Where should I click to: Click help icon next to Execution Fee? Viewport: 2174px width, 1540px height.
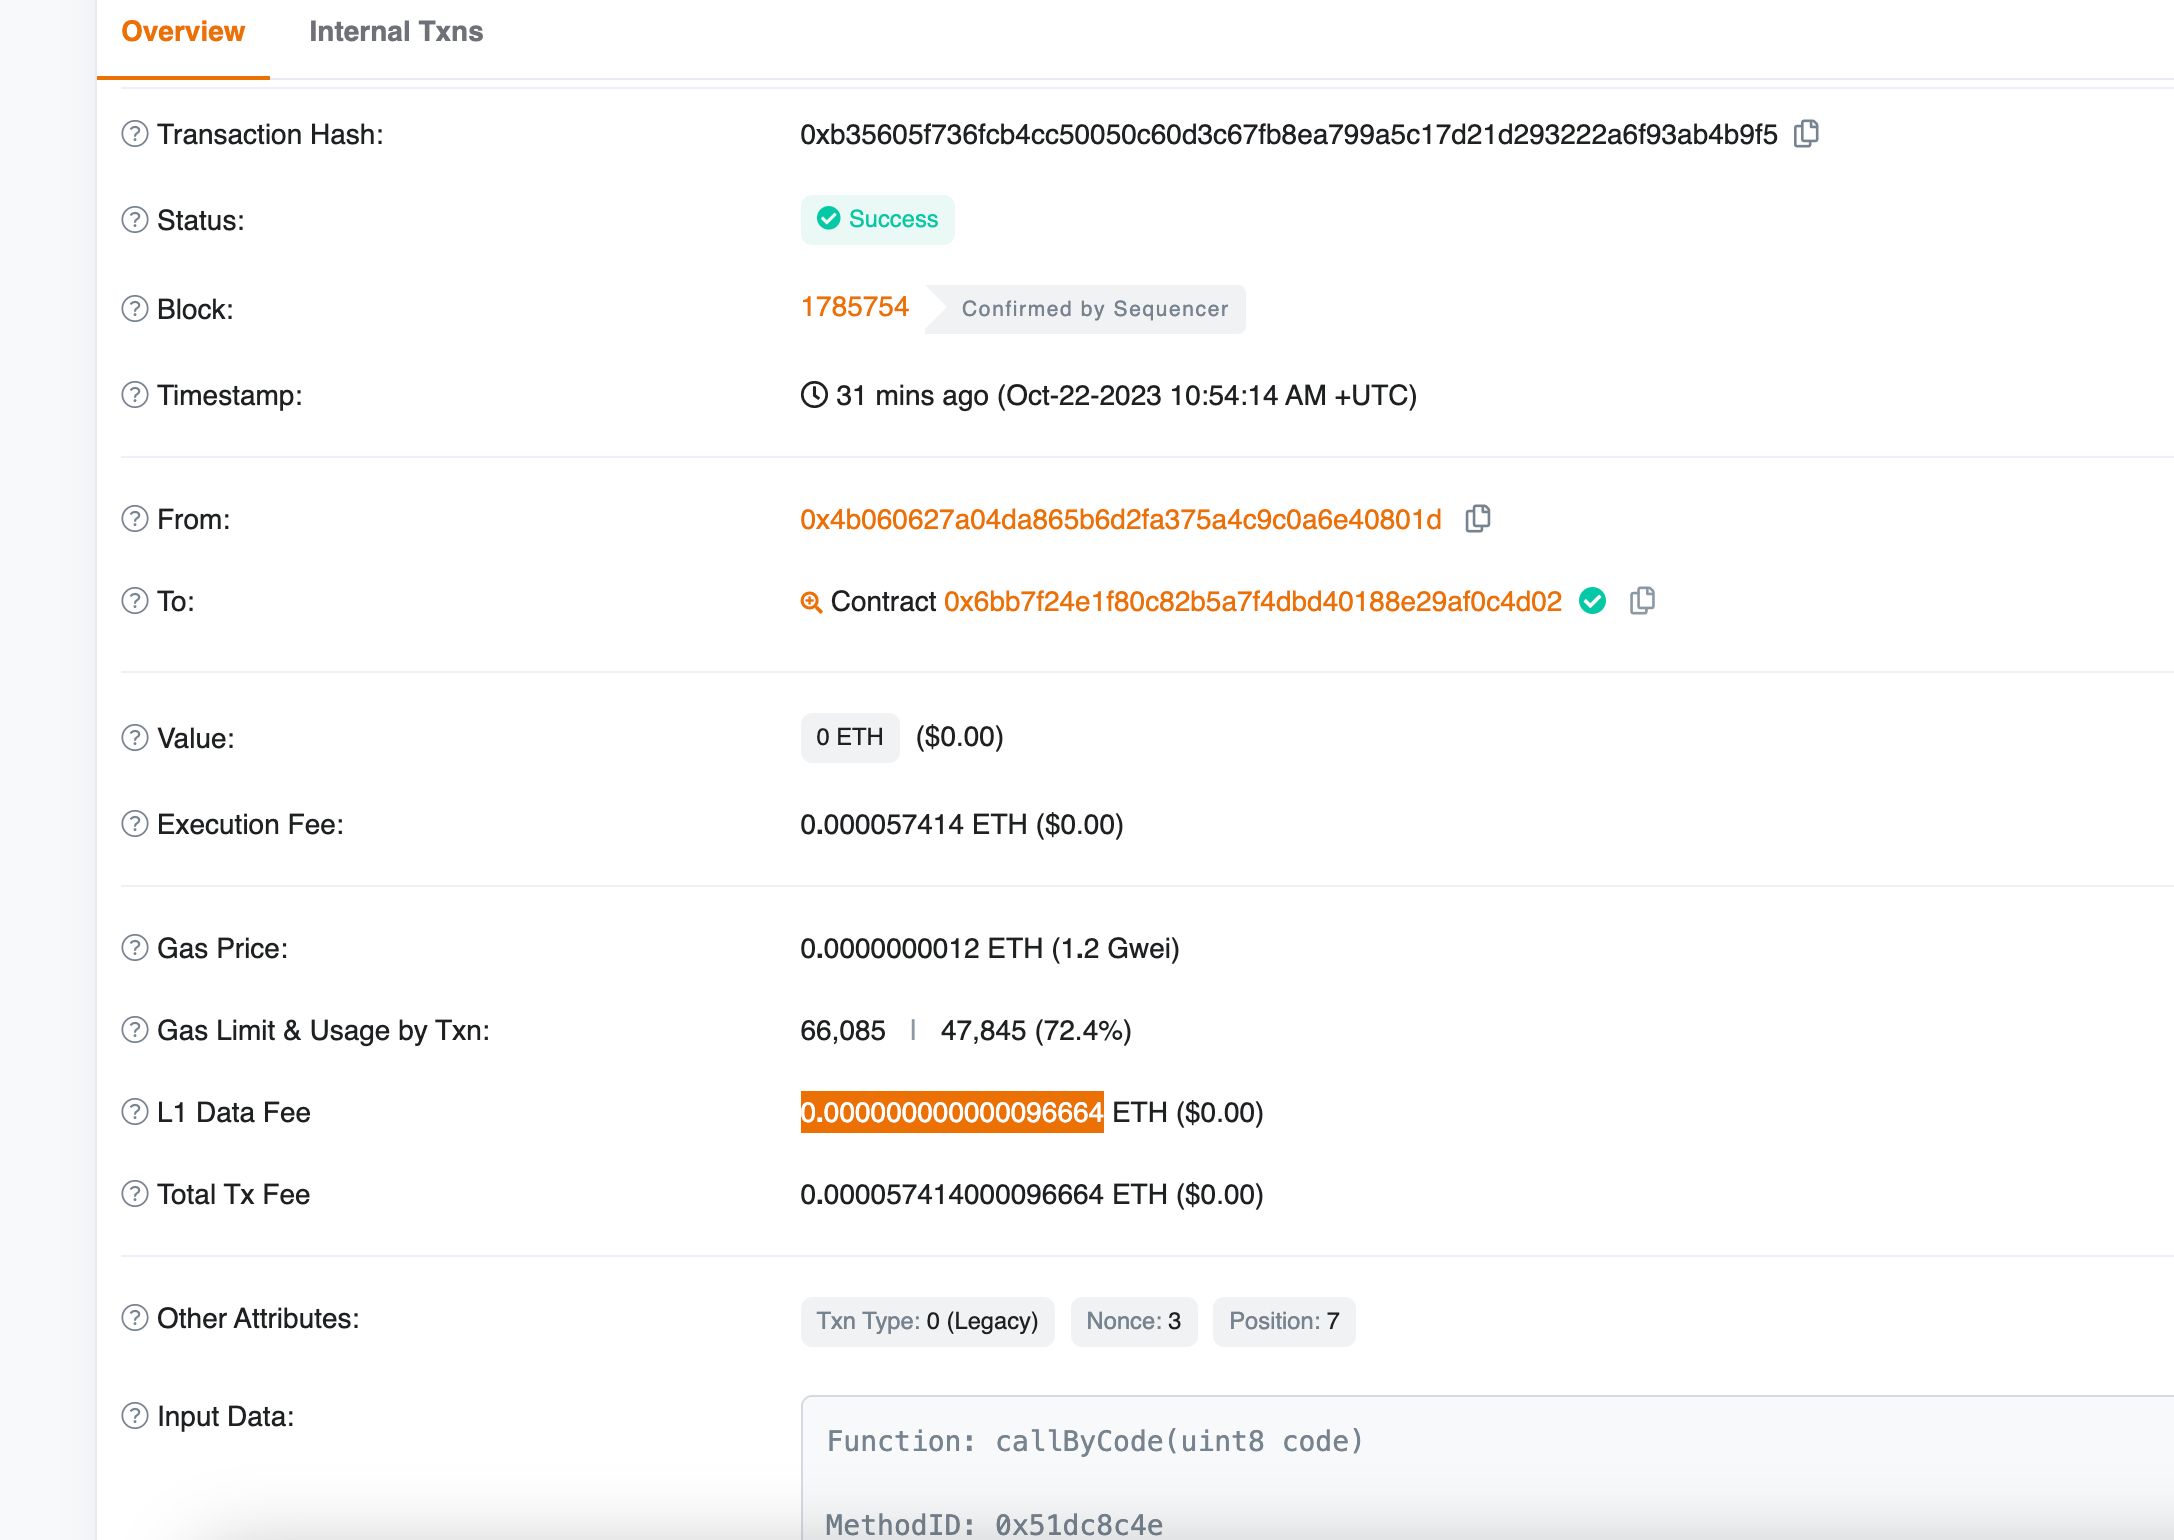pyautogui.click(x=135, y=824)
